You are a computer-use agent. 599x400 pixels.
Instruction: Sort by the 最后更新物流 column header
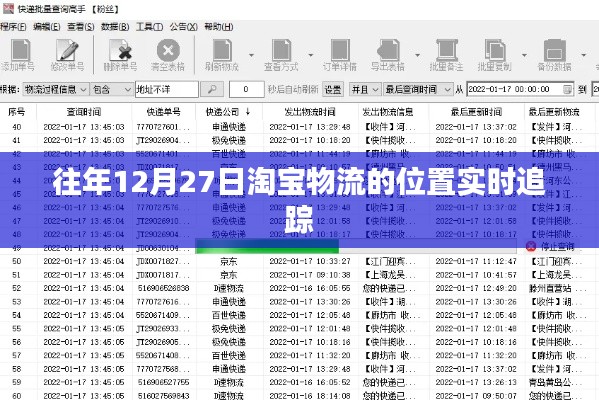(554, 112)
